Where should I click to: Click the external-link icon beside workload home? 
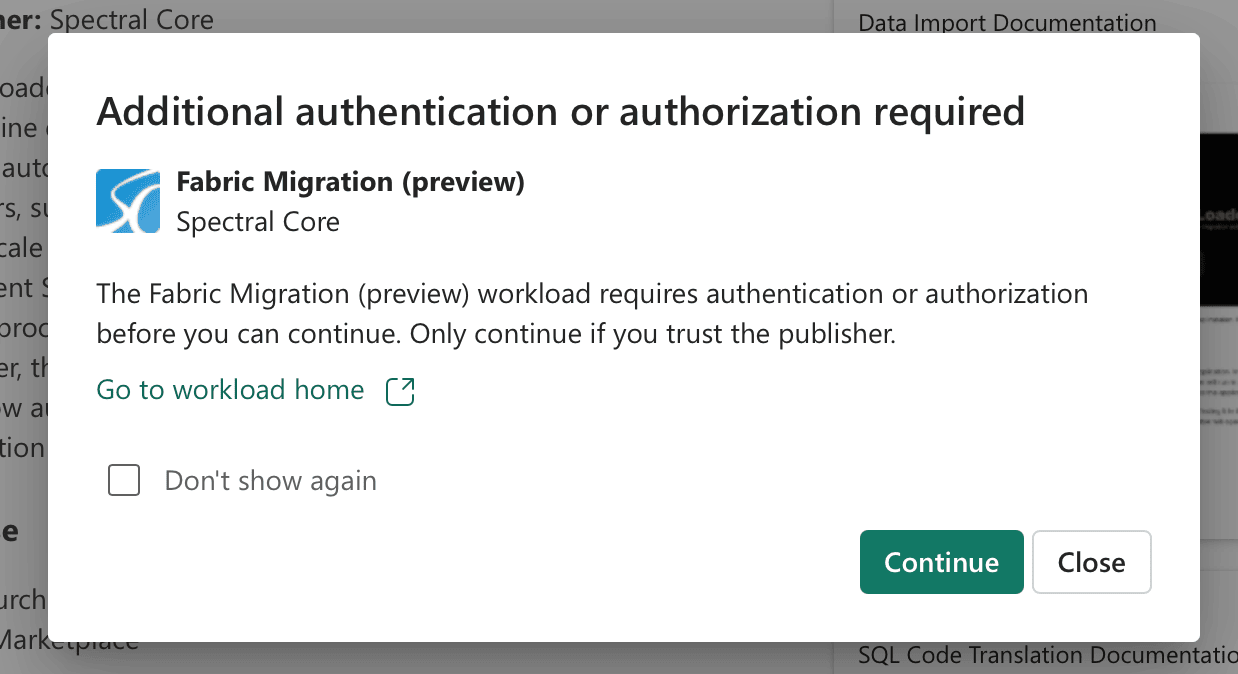(400, 391)
